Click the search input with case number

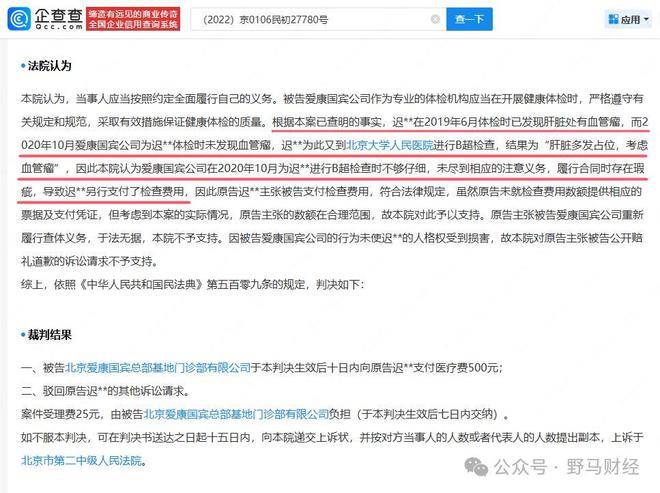coord(318,19)
